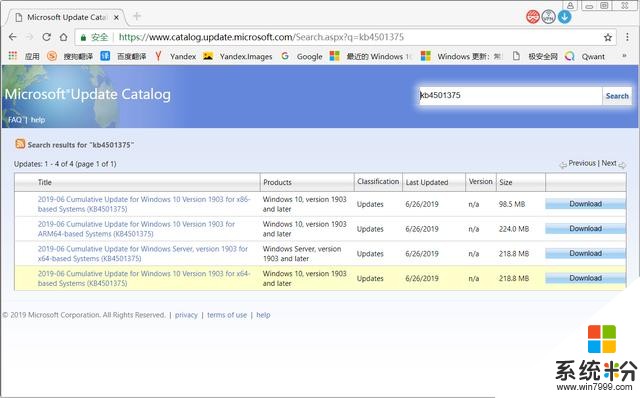
Task: Open the ARM64-based Systems KB4501375 update link
Action: [136, 229]
